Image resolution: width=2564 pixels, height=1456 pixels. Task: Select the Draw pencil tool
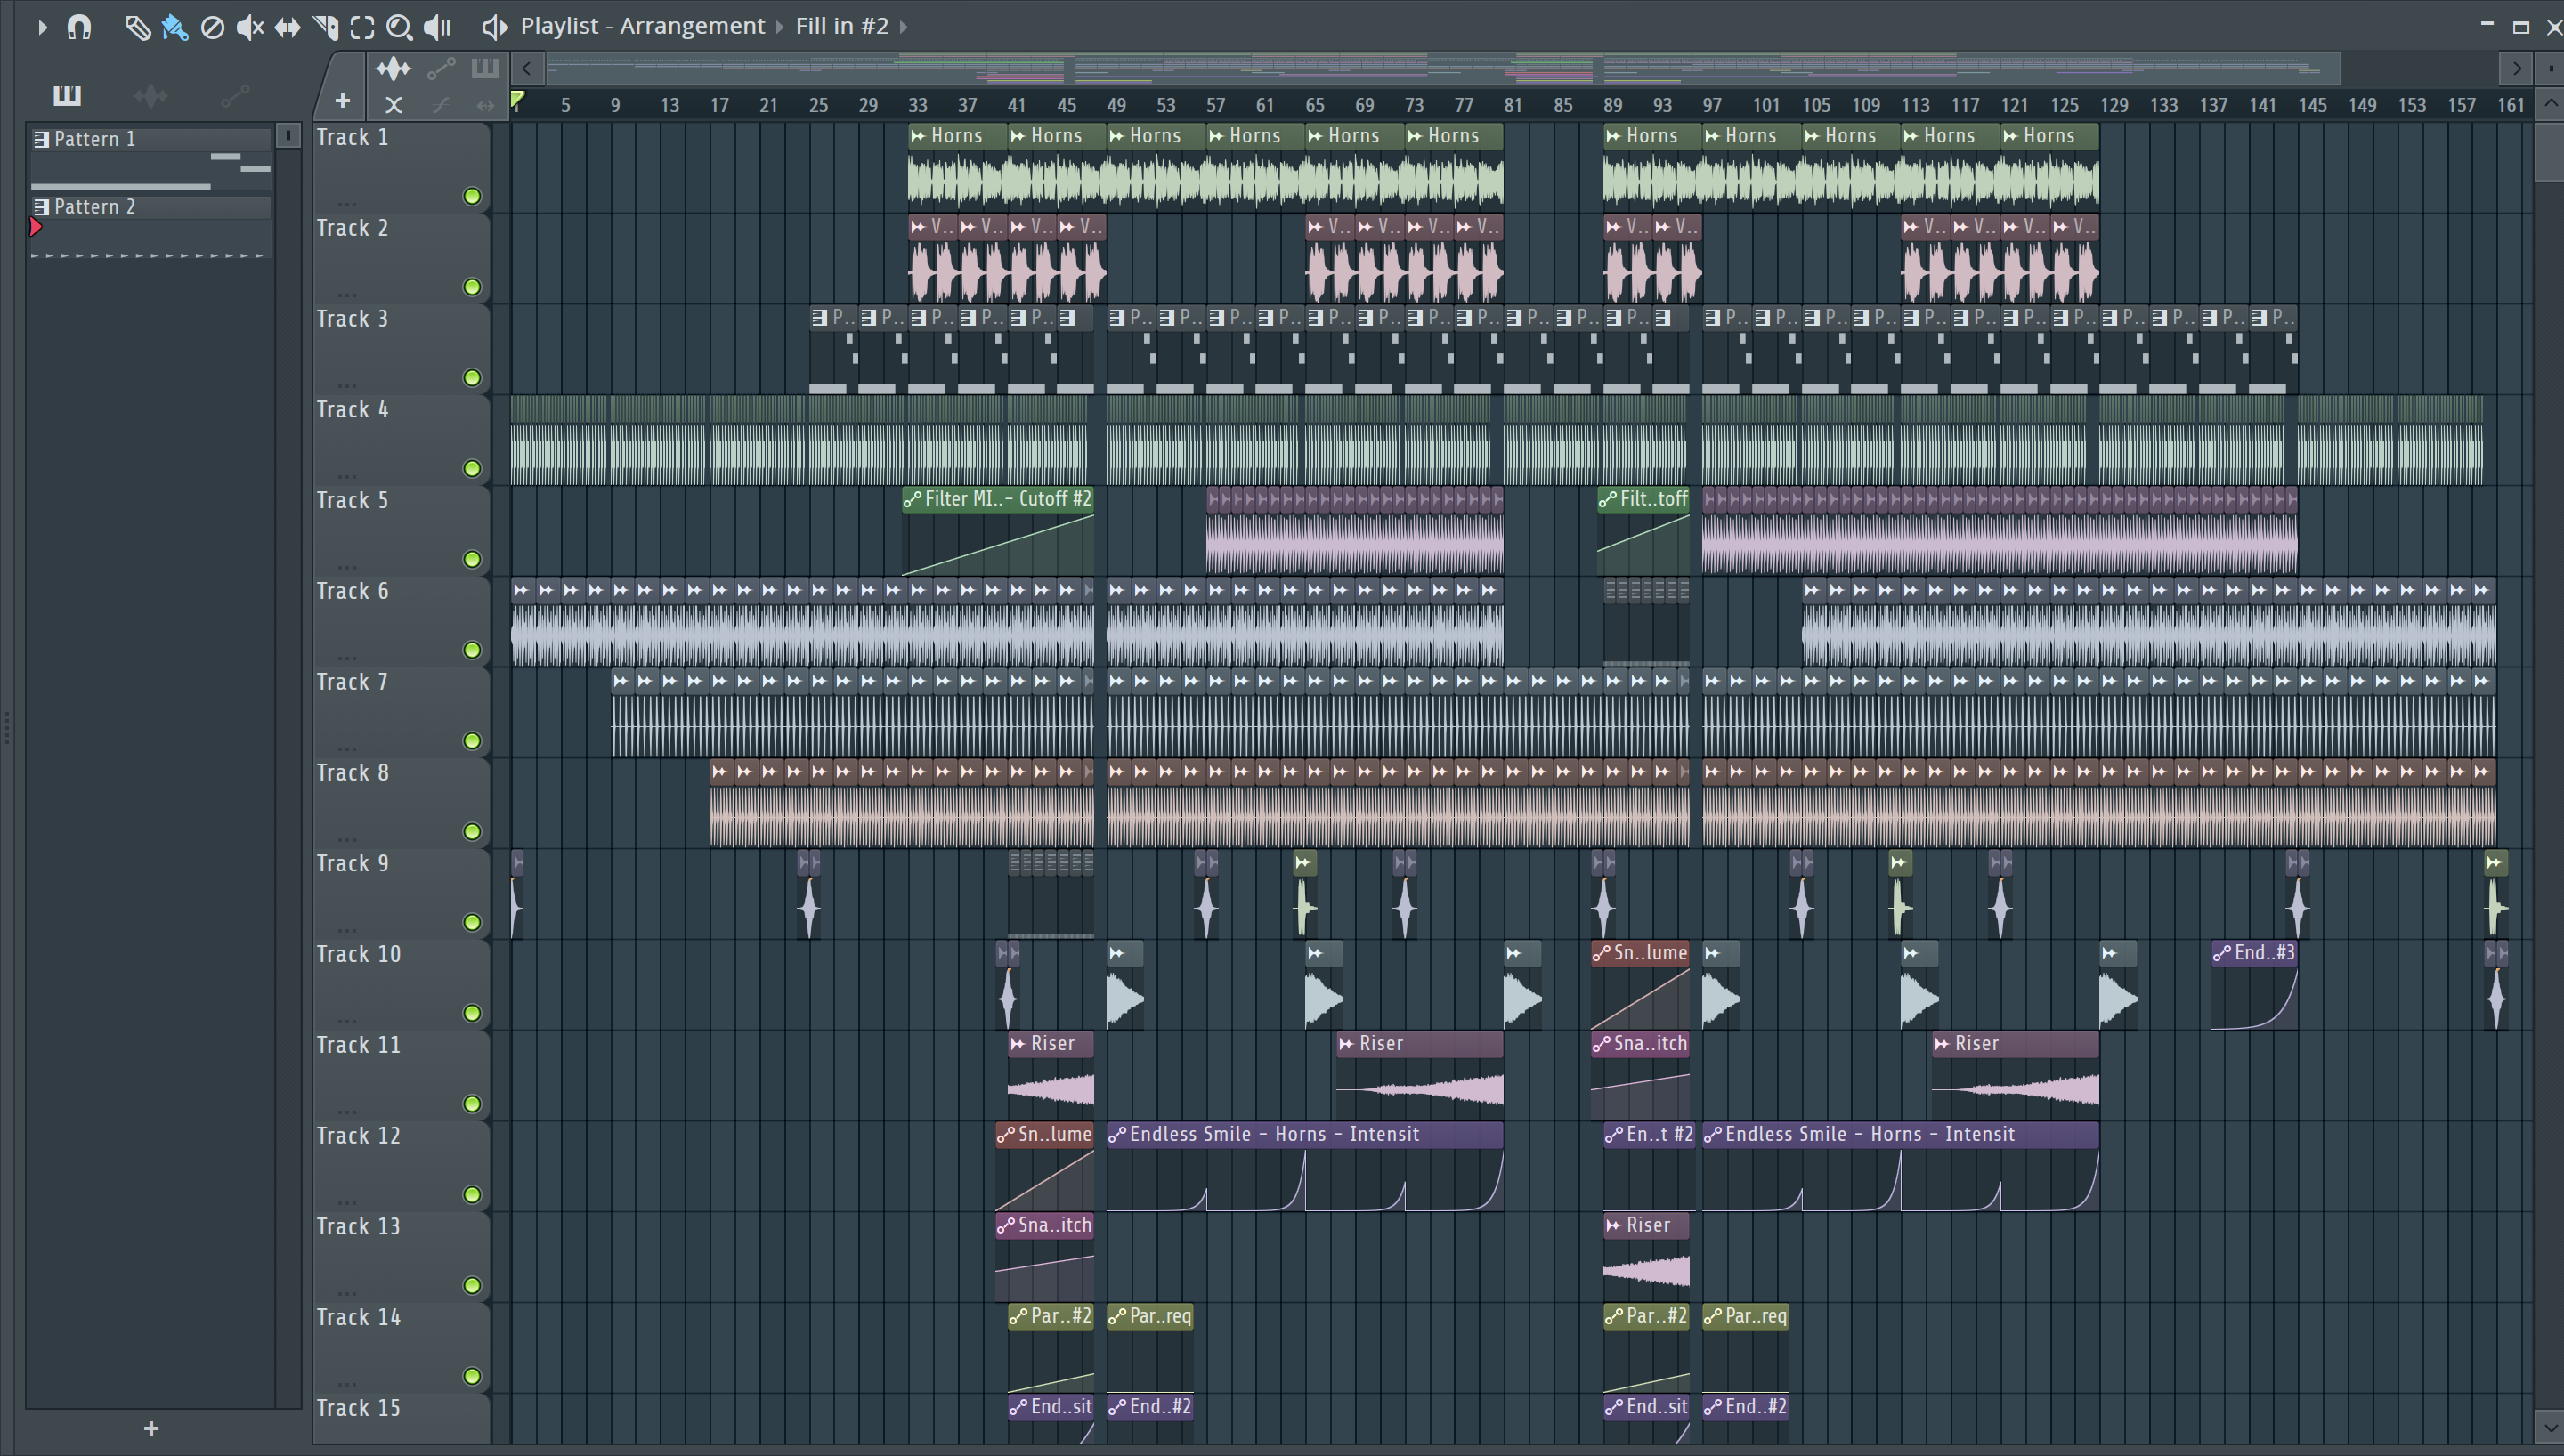(x=137, y=27)
